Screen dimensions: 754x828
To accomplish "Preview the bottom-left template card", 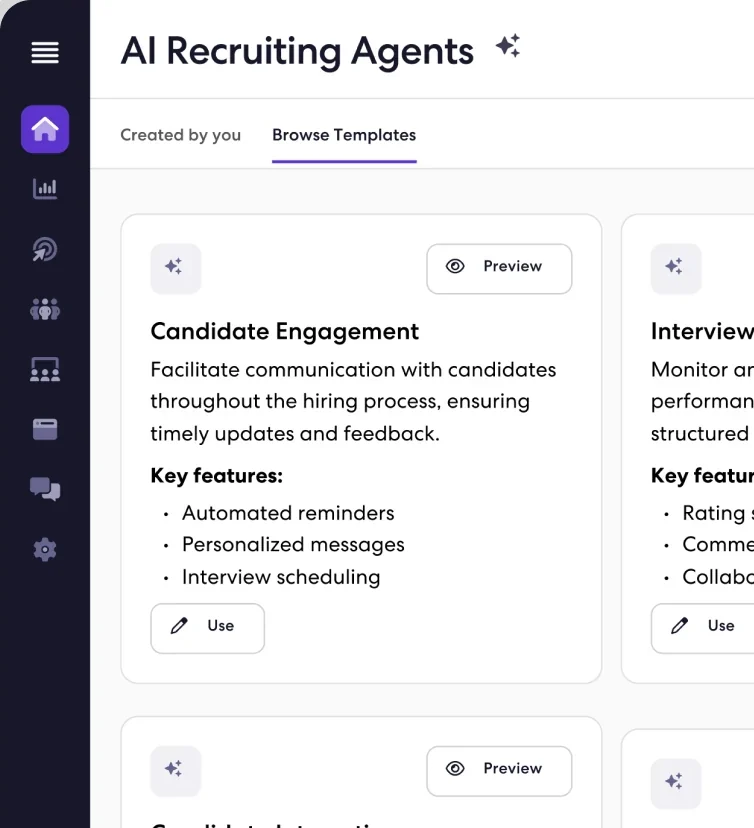I will click(499, 771).
